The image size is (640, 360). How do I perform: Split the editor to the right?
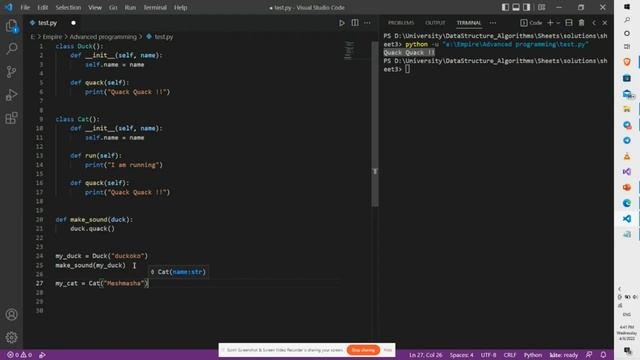pos(355,23)
